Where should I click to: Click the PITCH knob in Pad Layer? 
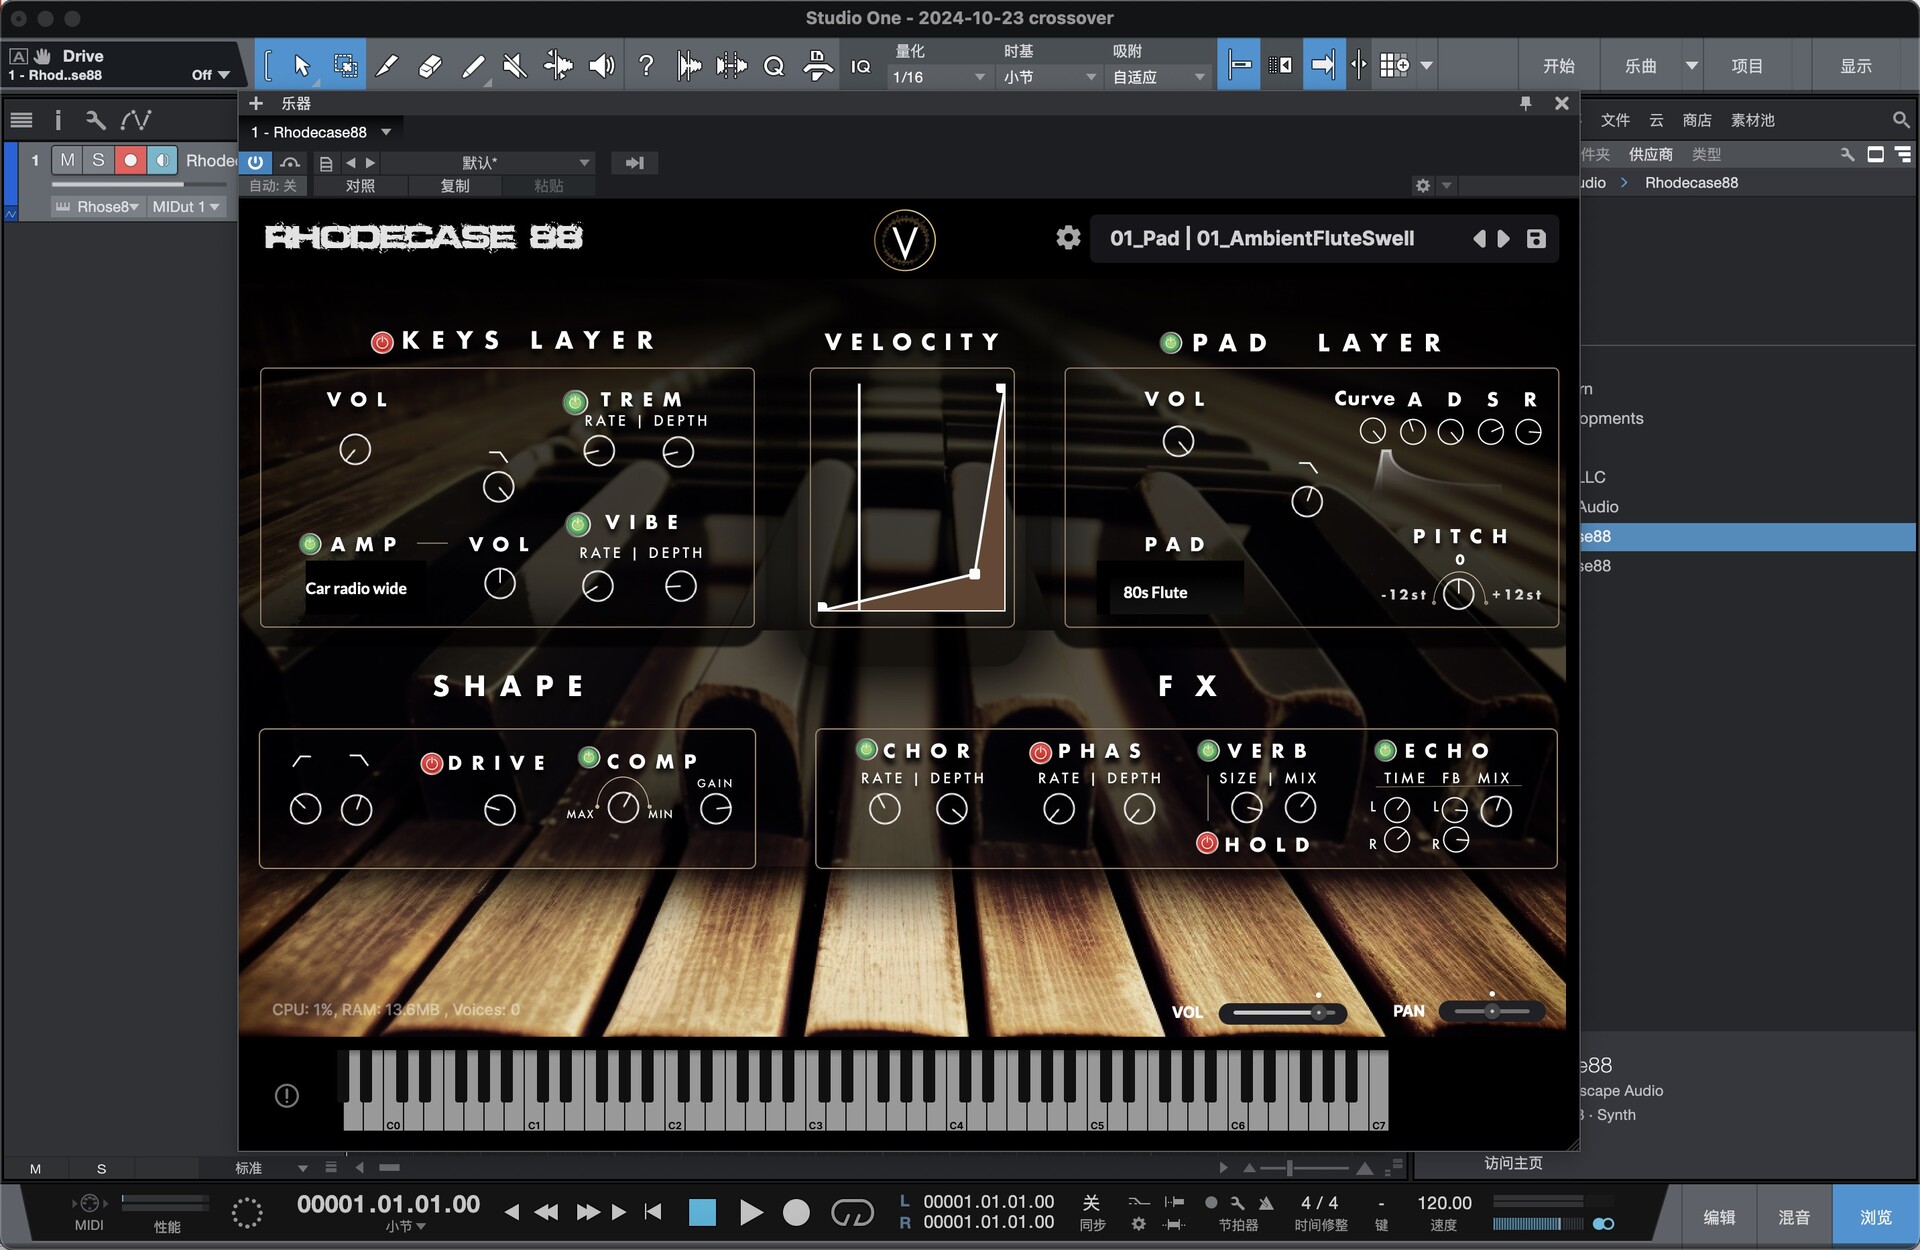click(1458, 593)
